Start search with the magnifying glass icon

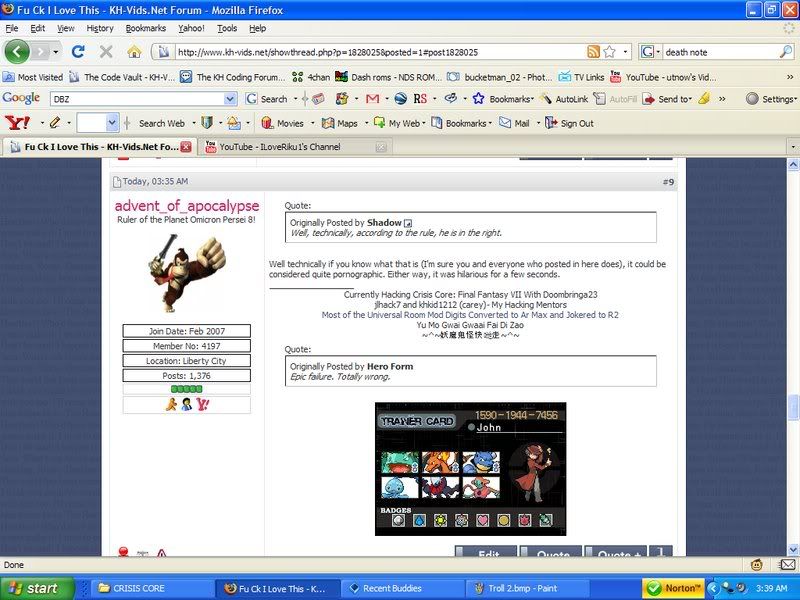[786, 52]
